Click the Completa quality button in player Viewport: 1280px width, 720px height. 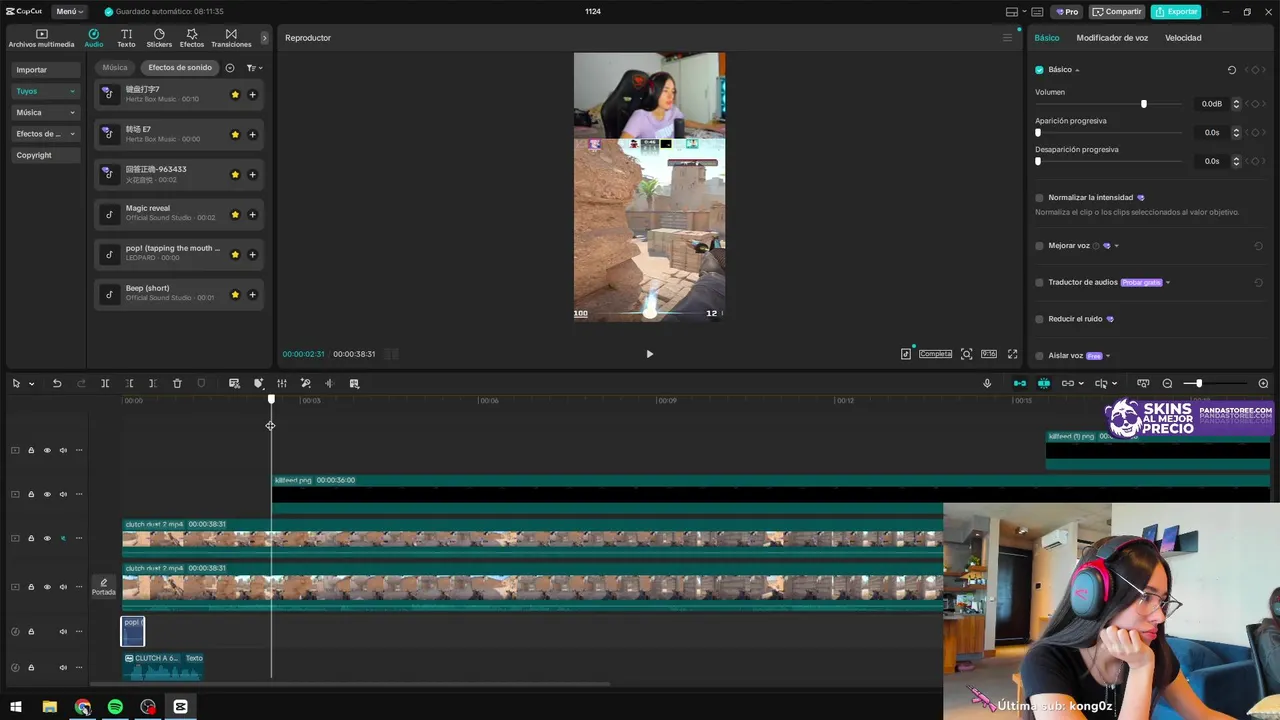point(936,354)
